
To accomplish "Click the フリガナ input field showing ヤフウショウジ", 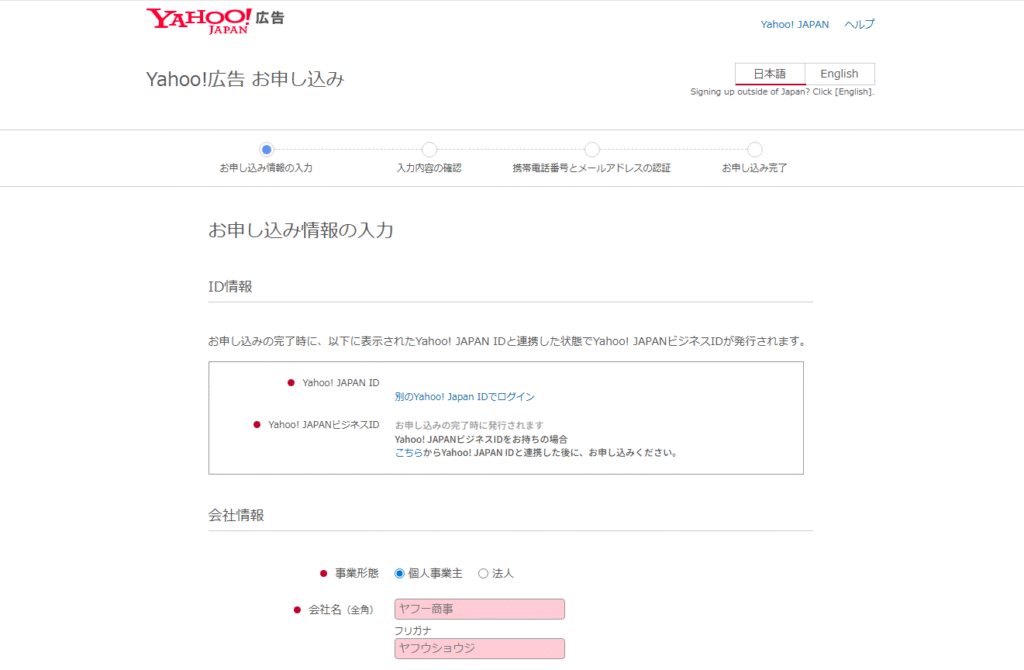I will 479,648.
